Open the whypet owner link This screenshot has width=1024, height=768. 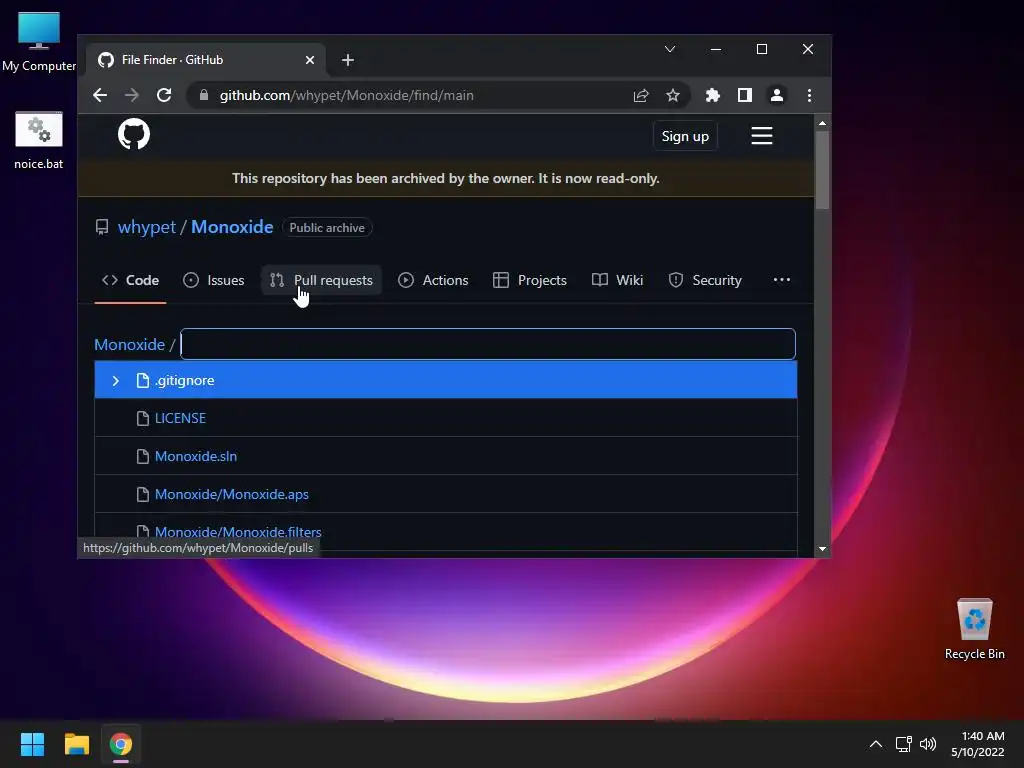point(147,227)
